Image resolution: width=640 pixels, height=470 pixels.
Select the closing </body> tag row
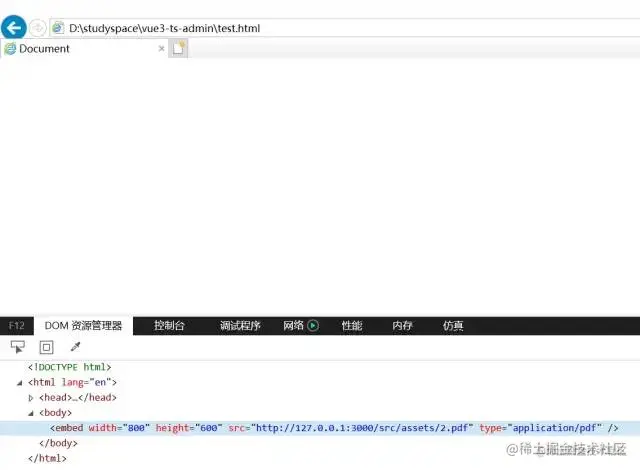coord(58,443)
